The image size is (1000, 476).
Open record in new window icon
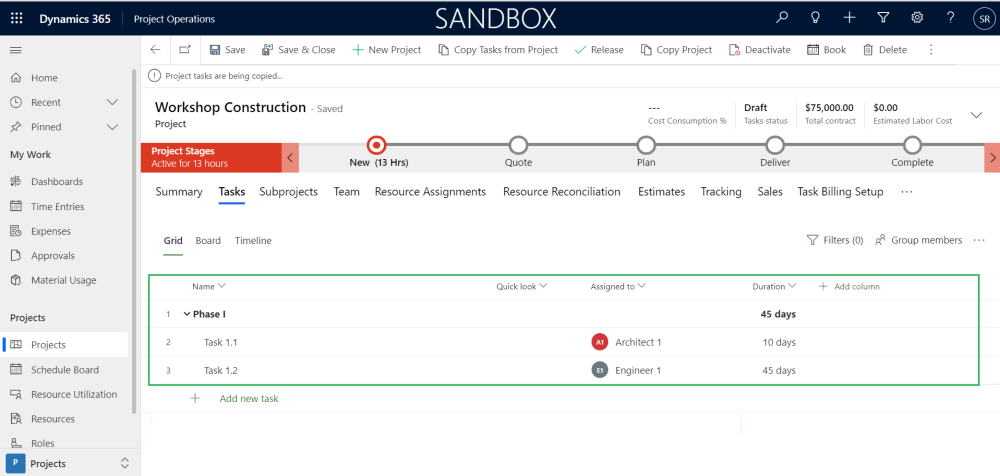coord(185,50)
